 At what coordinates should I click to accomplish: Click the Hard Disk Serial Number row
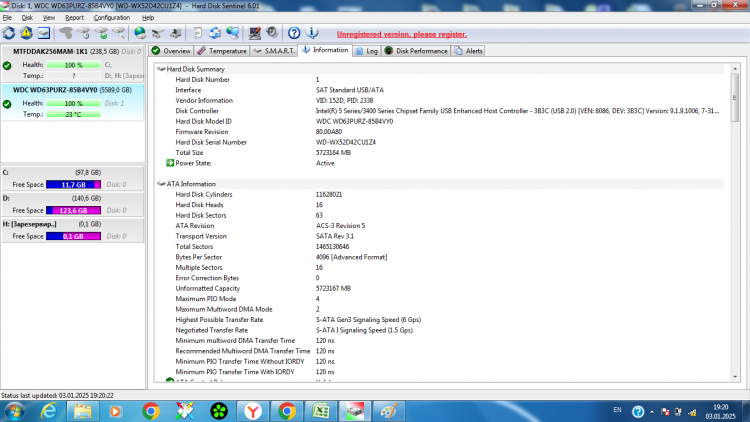(x=440, y=143)
